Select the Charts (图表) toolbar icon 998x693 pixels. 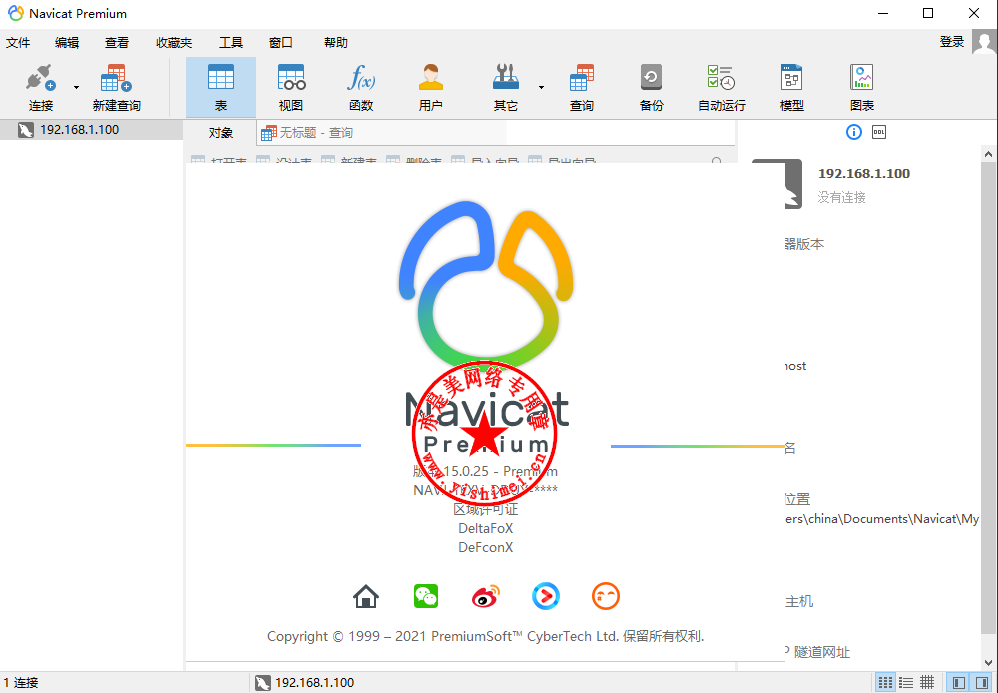tap(861, 78)
